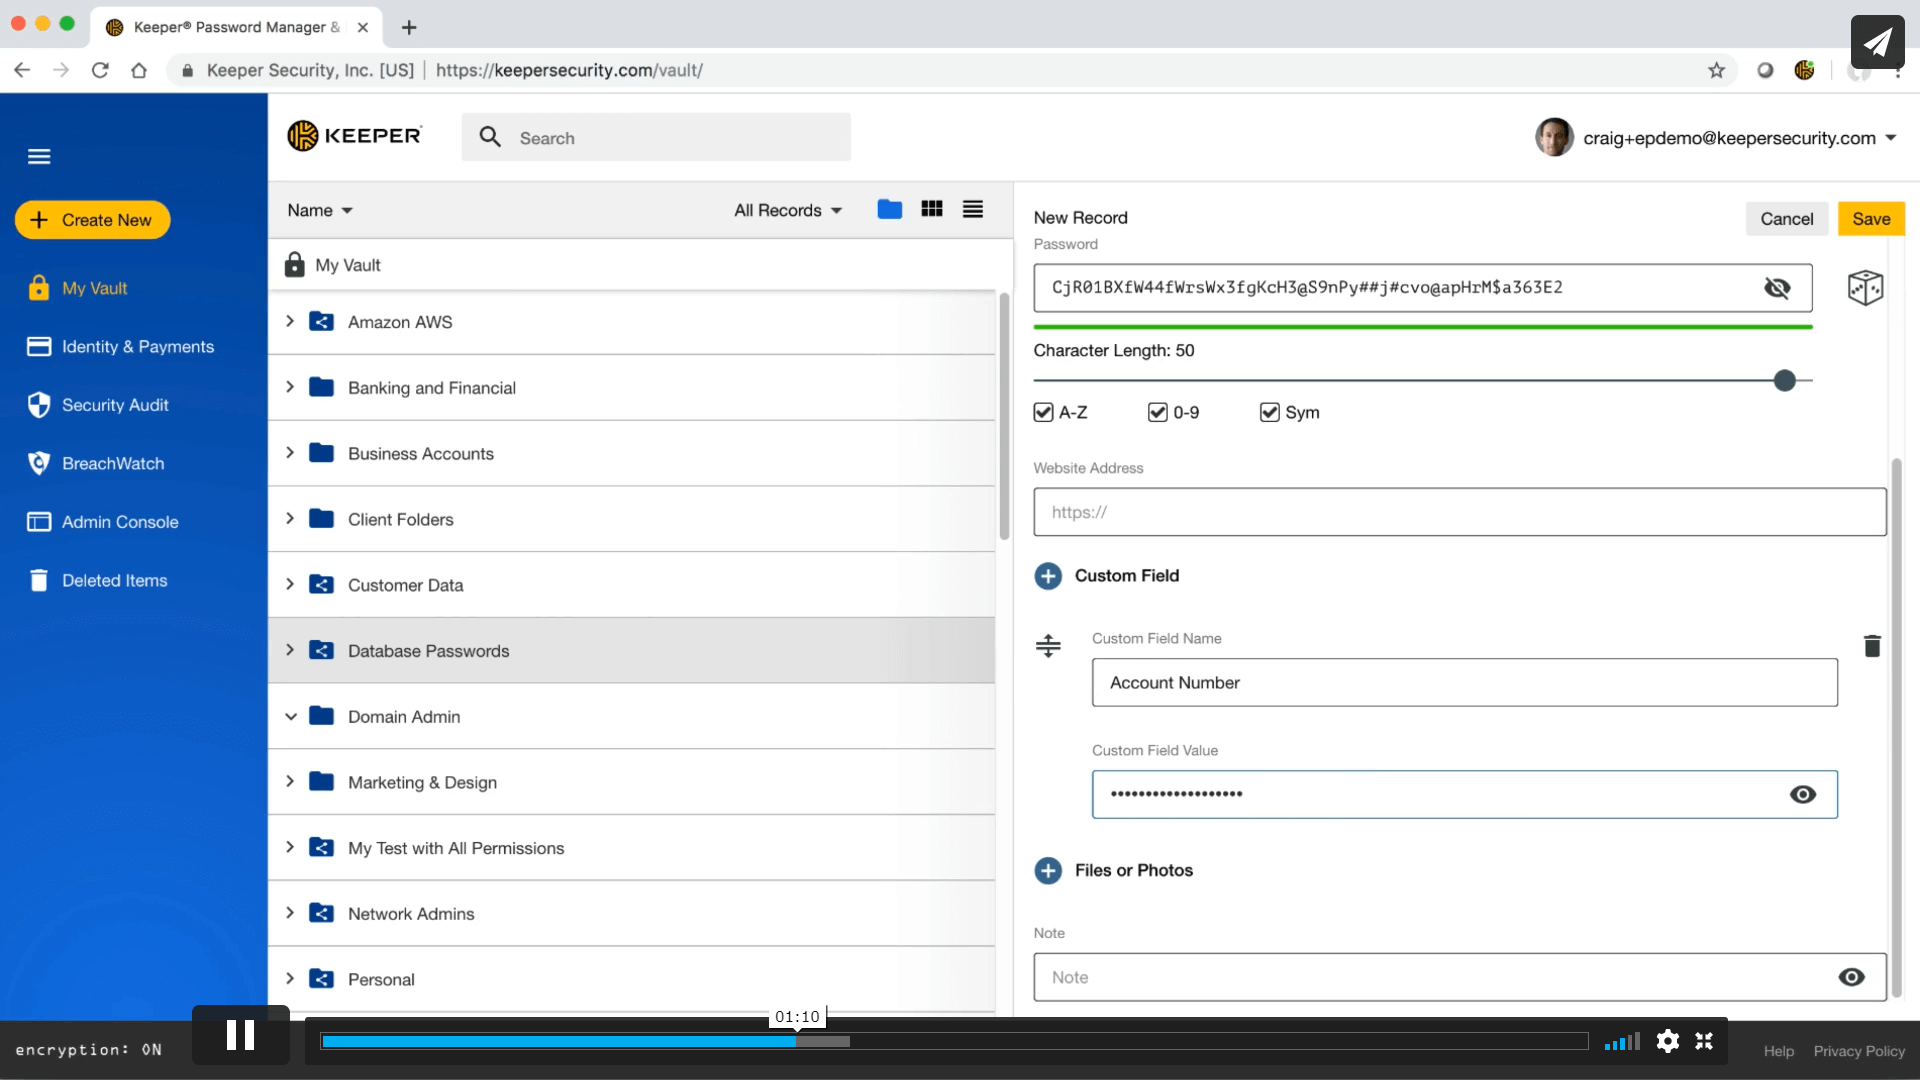Uncheck the A-Z checkbox

coord(1043,413)
